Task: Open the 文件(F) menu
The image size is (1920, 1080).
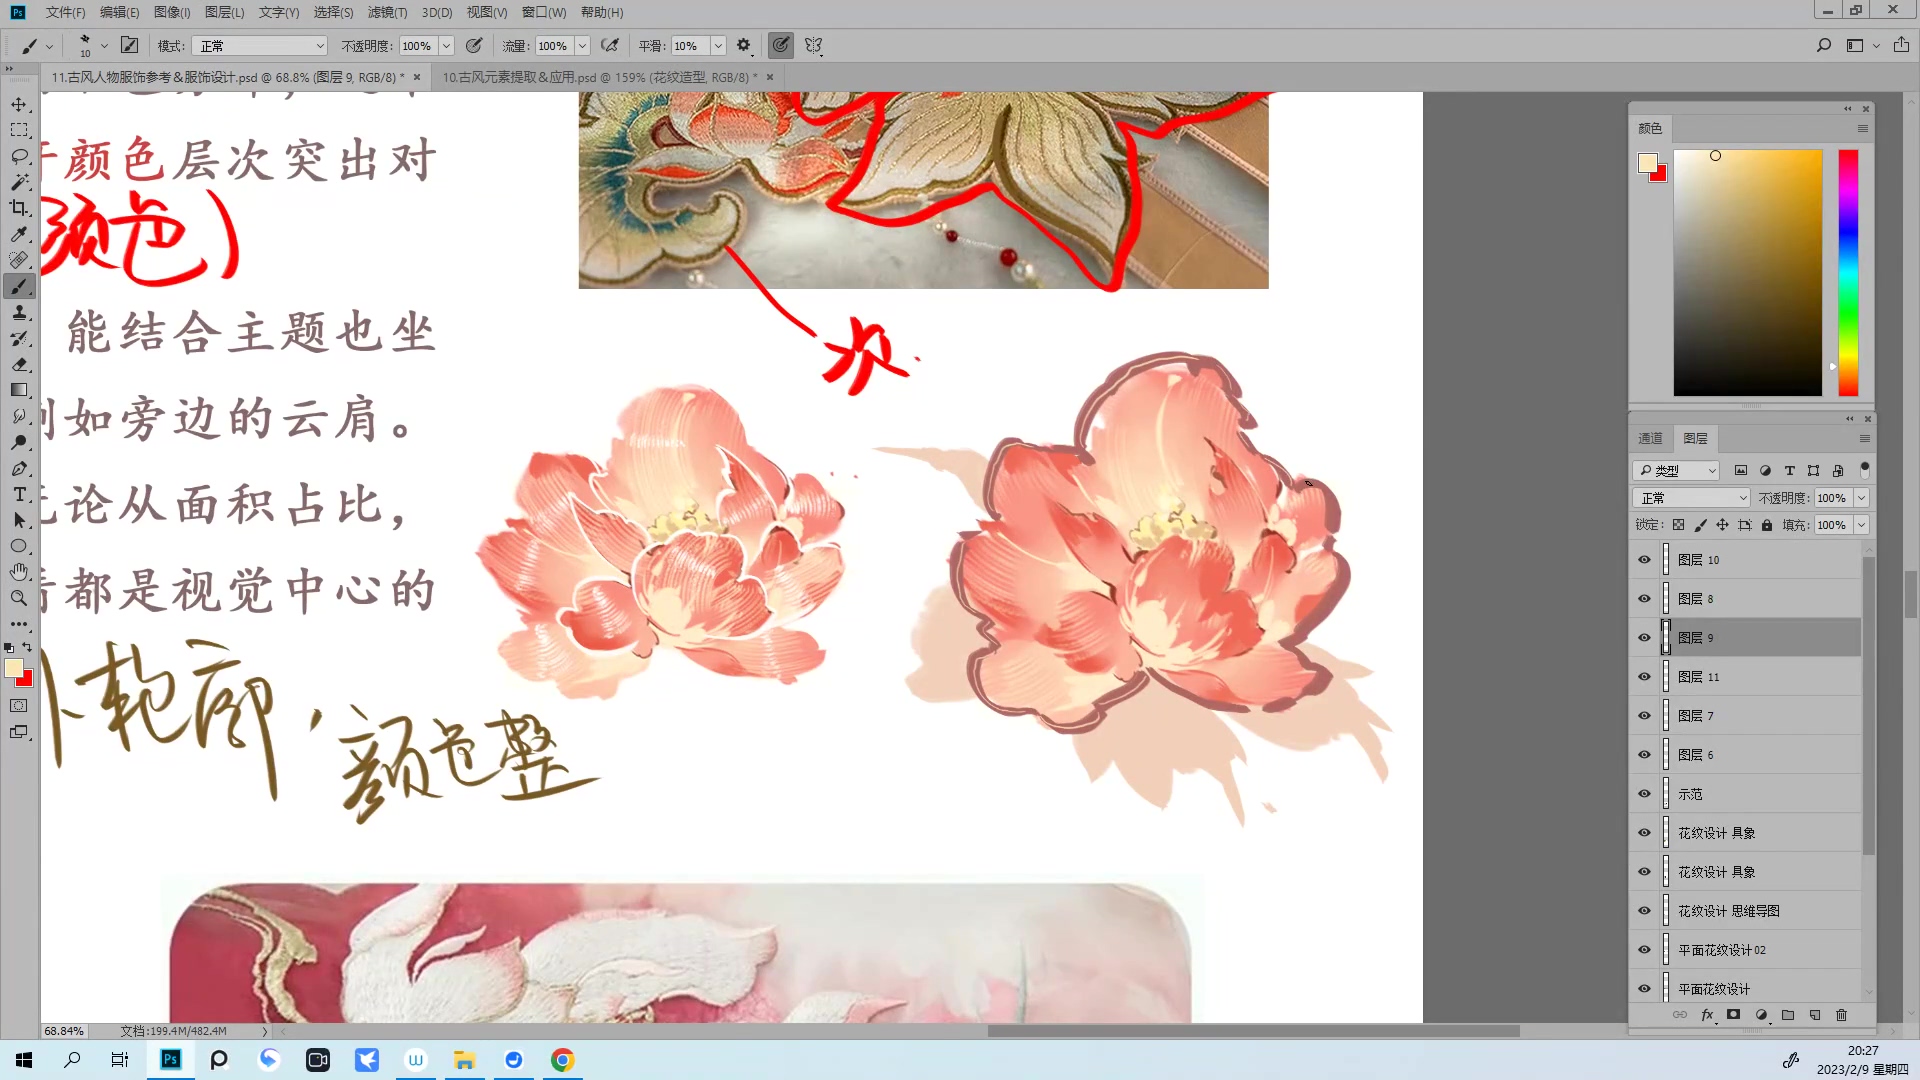Action: [65, 12]
